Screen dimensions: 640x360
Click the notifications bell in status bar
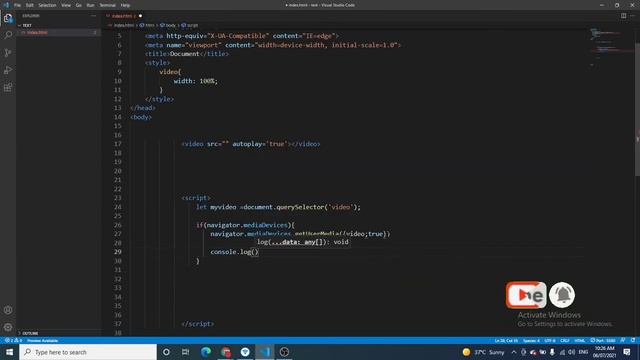coord(633,340)
